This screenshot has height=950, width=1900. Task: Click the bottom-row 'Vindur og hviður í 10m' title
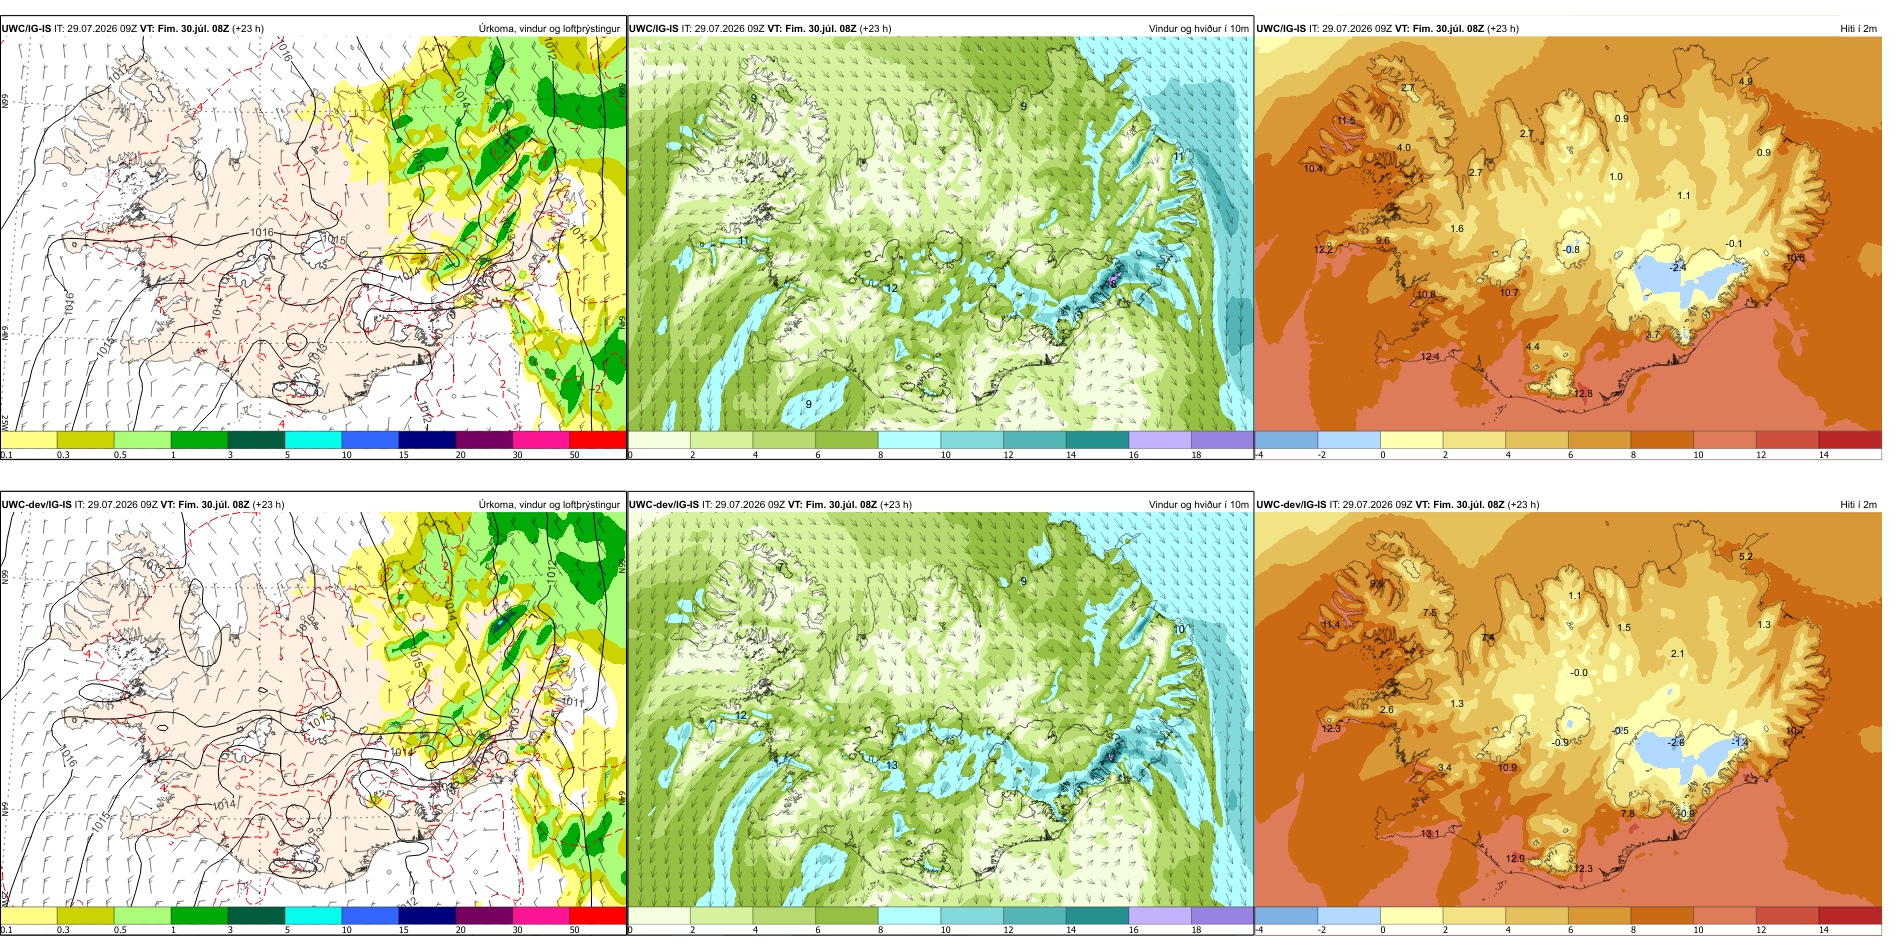click(x=1198, y=505)
